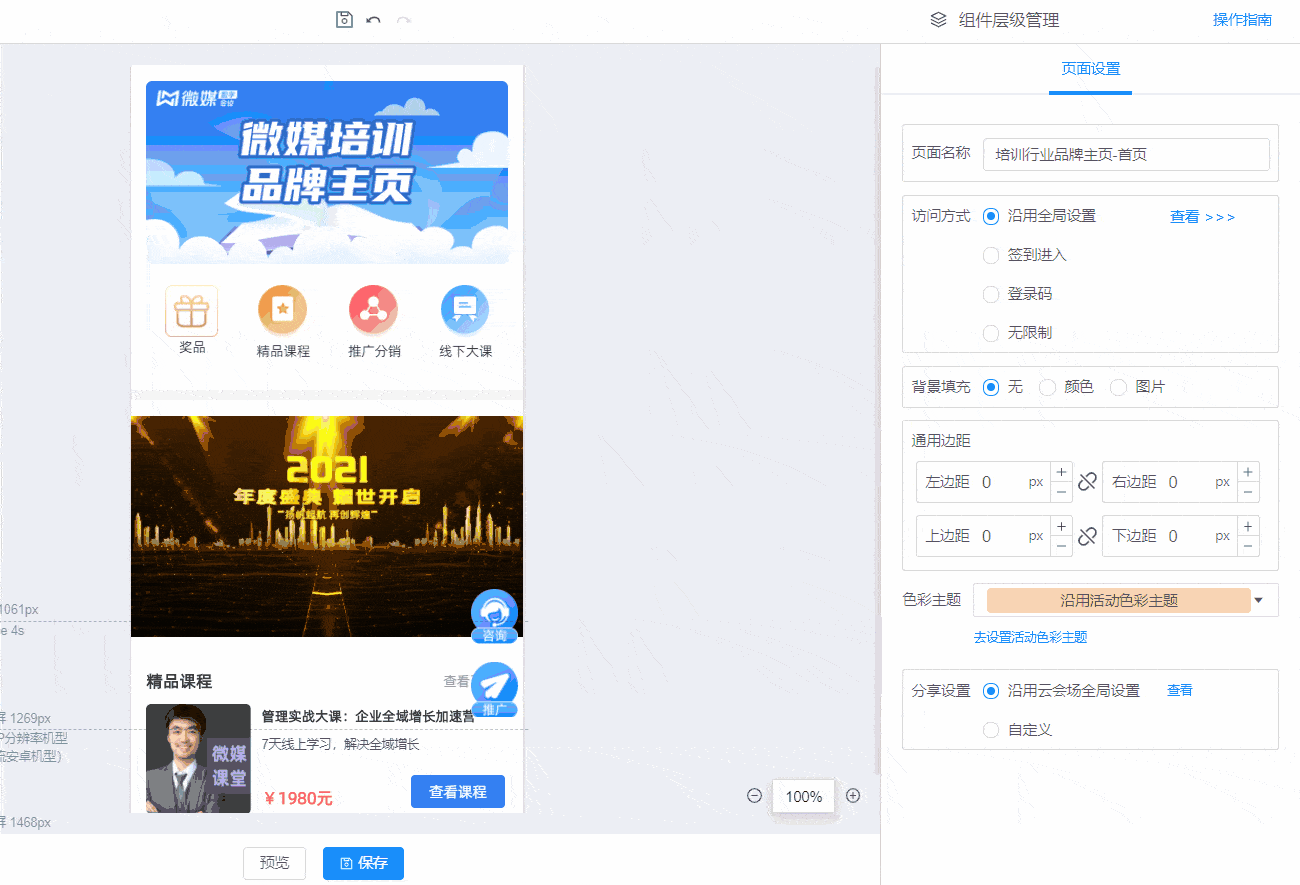Toggle link between 上边距 and 下边距

pyautogui.click(x=1087, y=537)
